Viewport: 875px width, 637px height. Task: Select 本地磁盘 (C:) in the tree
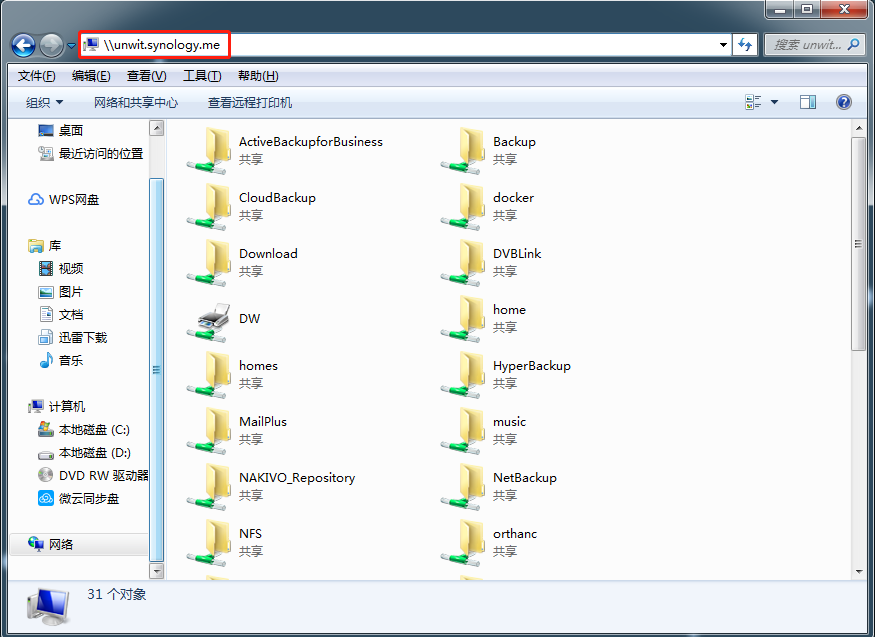pyautogui.click(x=94, y=430)
